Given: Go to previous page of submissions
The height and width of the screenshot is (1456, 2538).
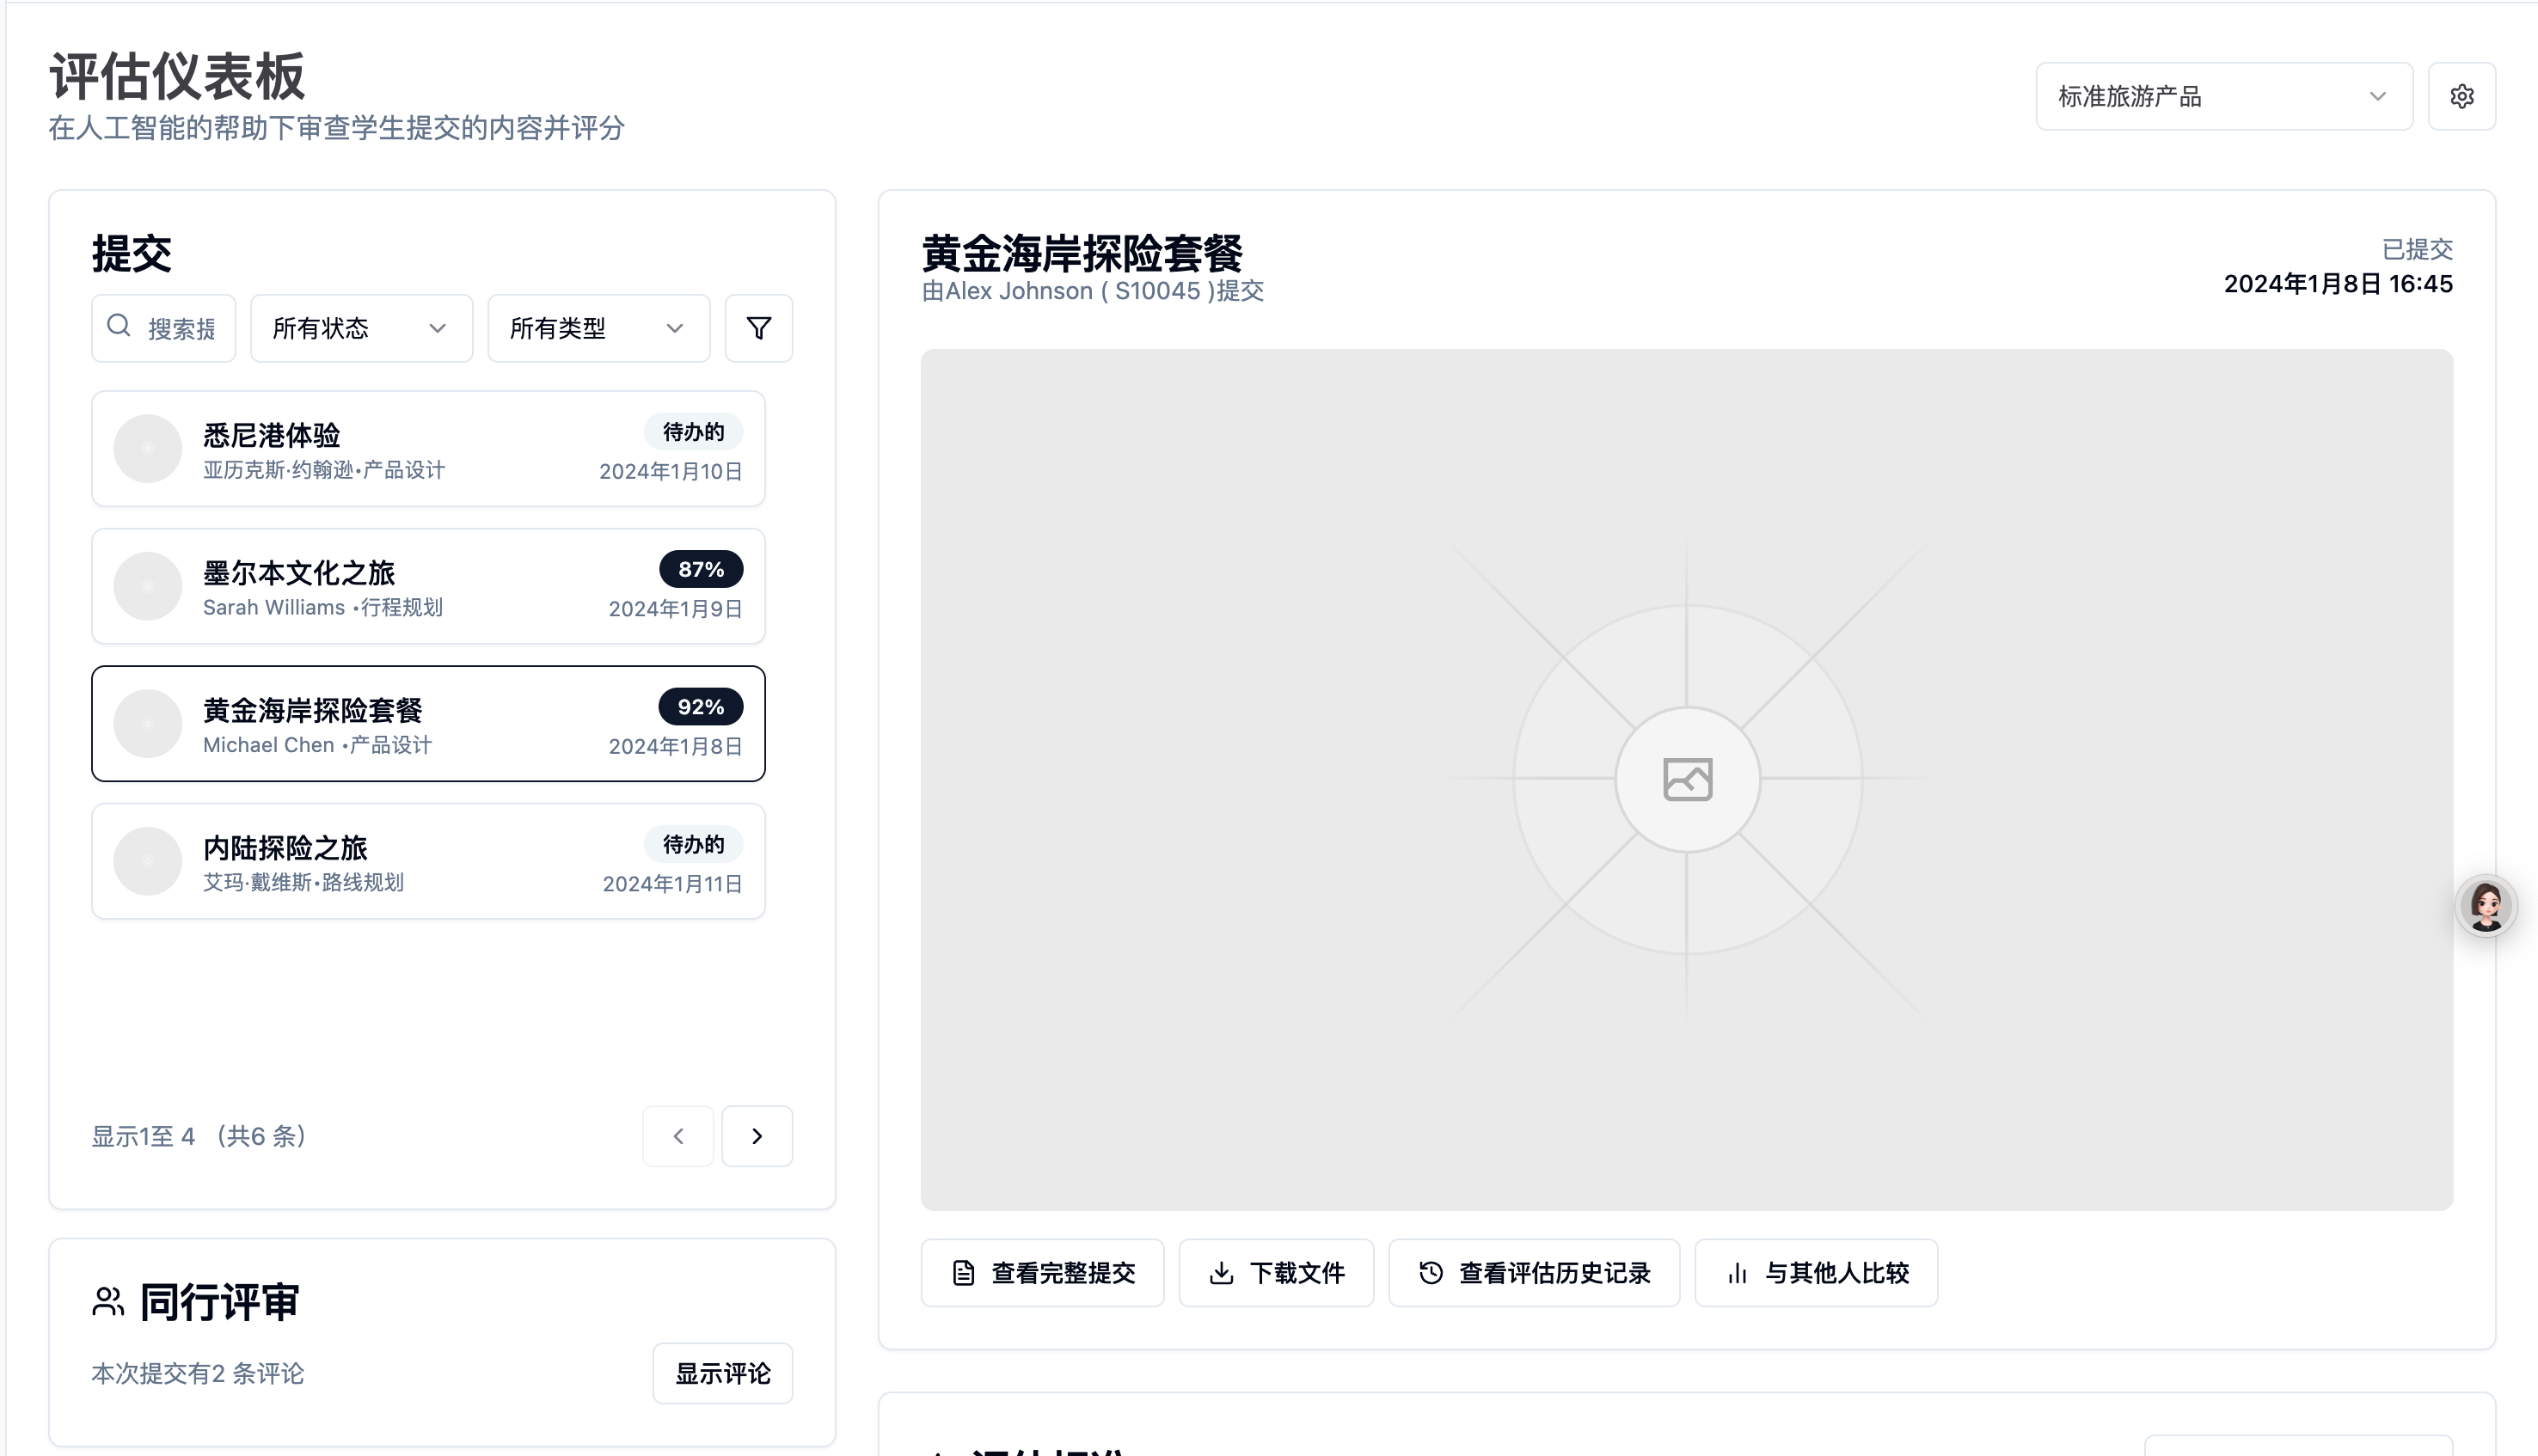Looking at the screenshot, I should pyautogui.click(x=678, y=1136).
